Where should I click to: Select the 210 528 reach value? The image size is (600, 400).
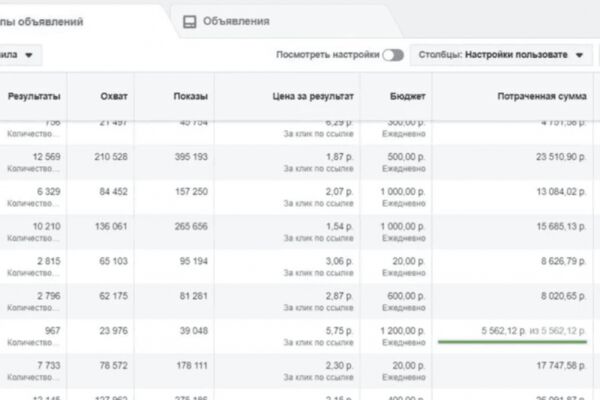coord(111,157)
